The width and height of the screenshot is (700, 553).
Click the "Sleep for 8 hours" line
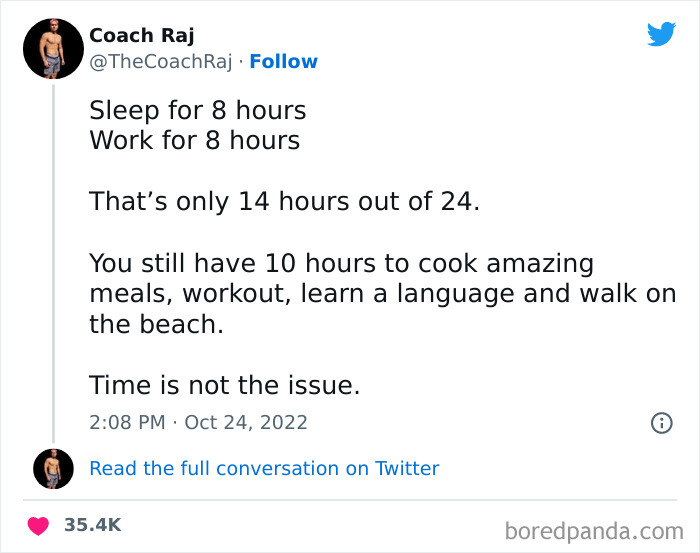pyautogui.click(x=198, y=109)
